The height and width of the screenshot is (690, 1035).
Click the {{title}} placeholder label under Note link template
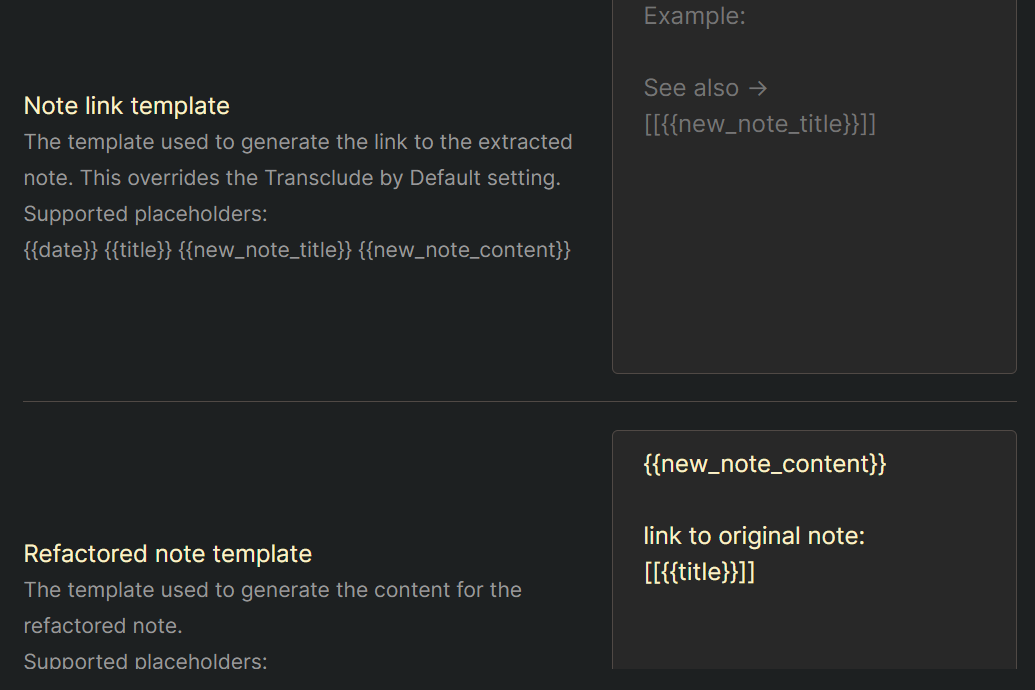coord(135,249)
